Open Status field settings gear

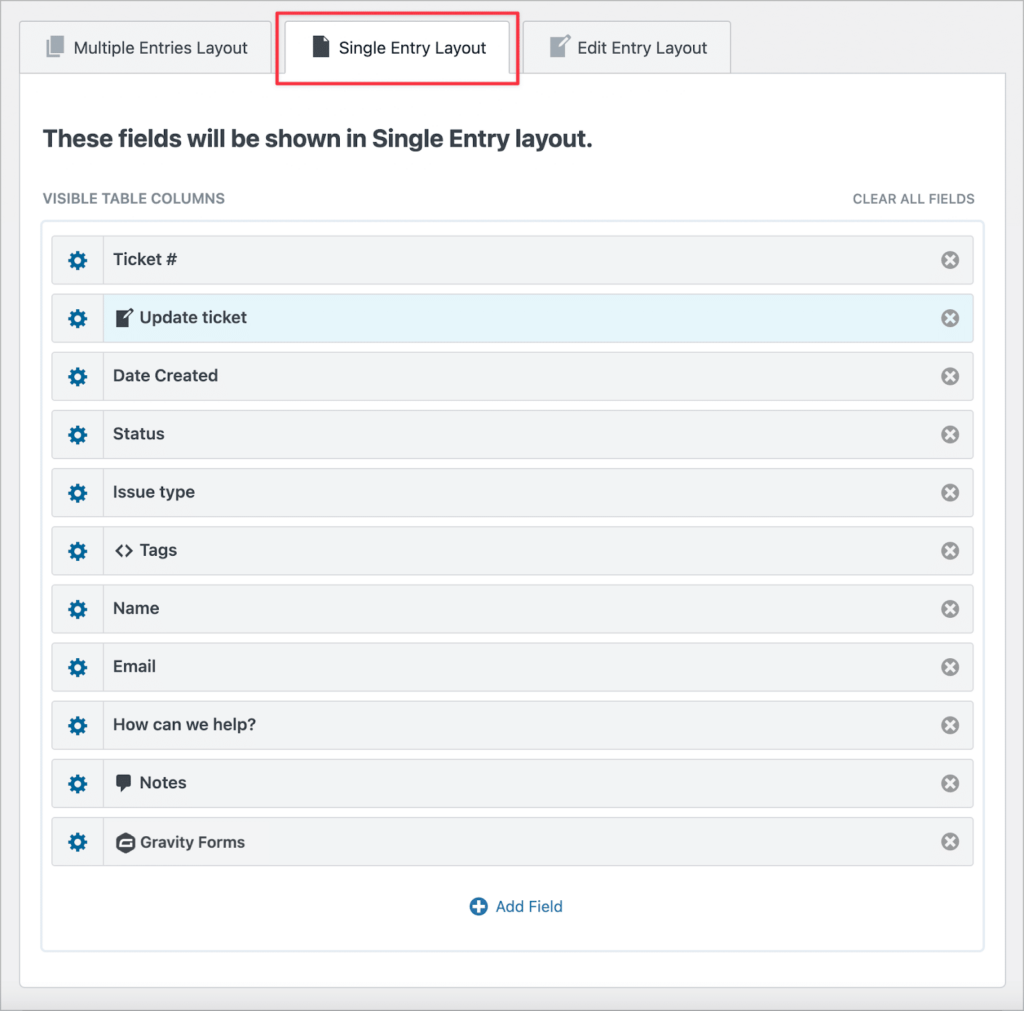click(77, 434)
